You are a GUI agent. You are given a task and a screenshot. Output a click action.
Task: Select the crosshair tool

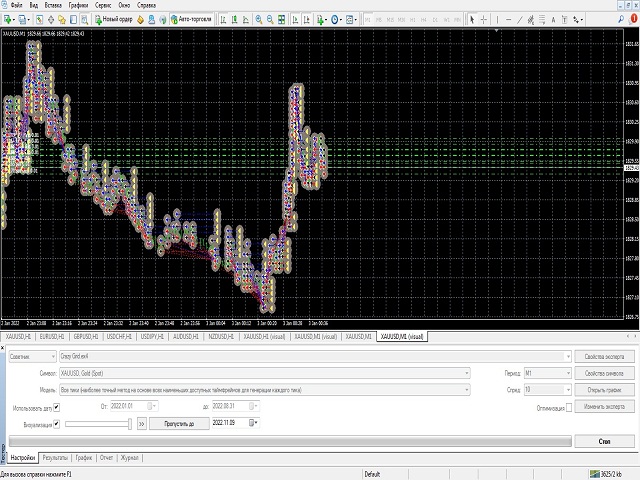coord(484,19)
